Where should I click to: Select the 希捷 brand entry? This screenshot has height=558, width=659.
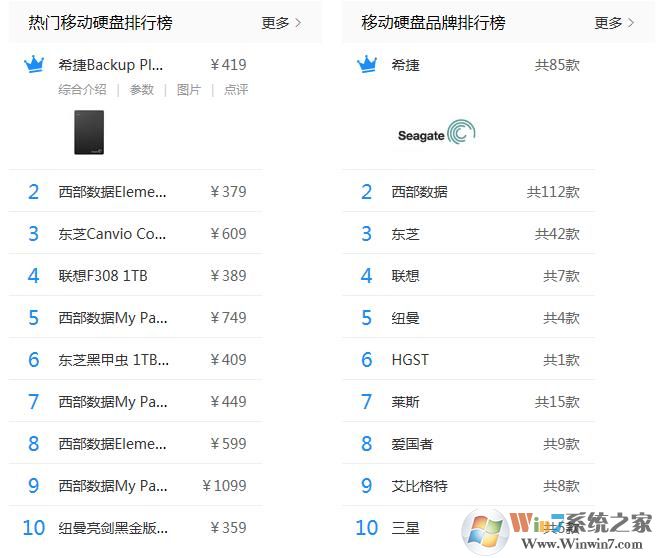406,65
